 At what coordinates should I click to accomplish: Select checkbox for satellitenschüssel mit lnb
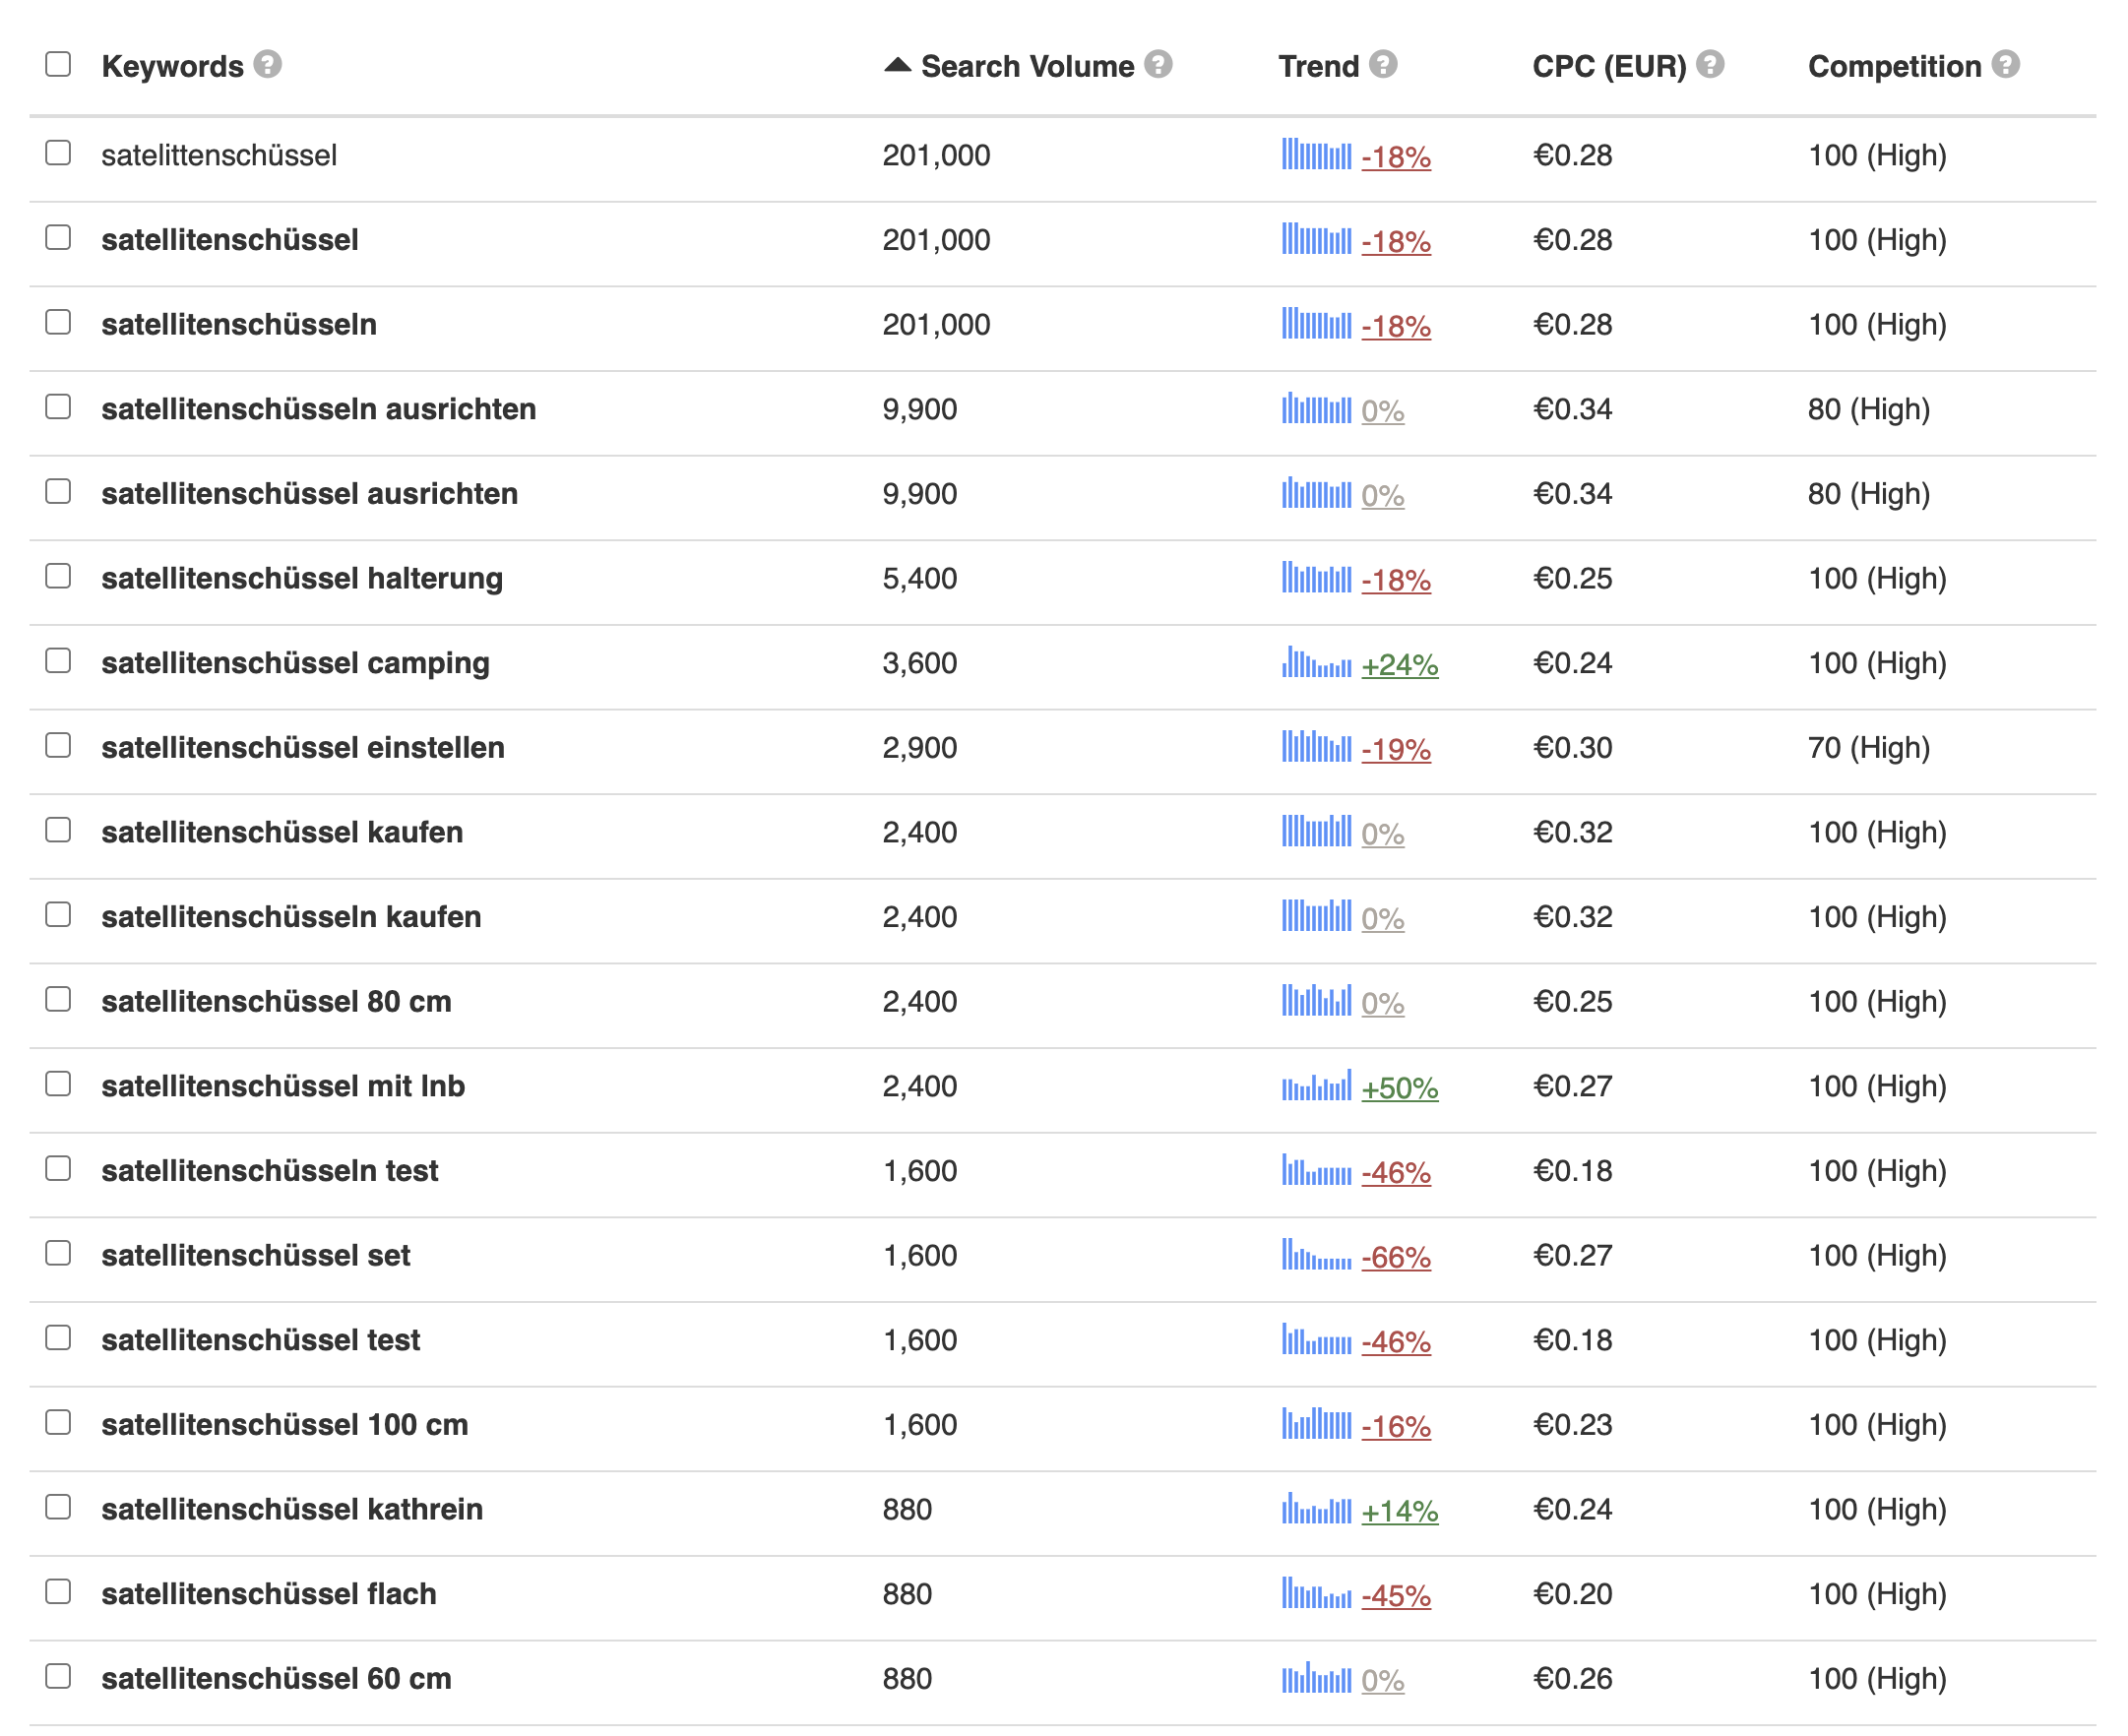pyautogui.click(x=58, y=1083)
